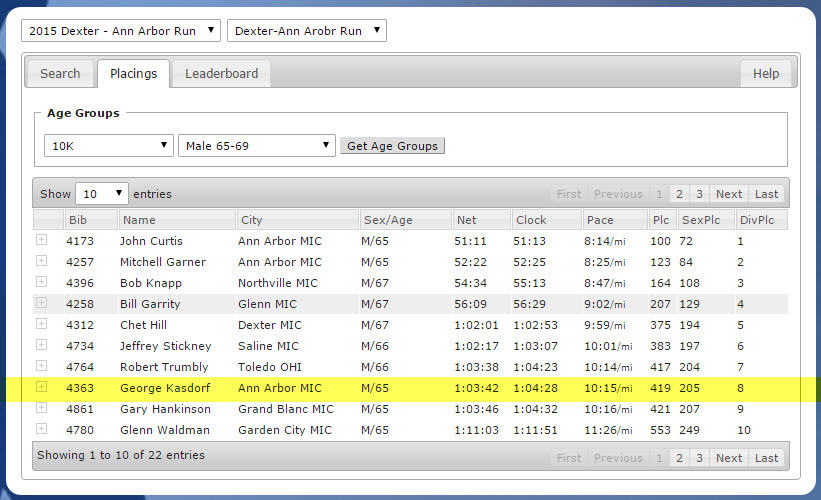Sort table by Pace column header
This screenshot has width=821, height=500.
coord(613,220)
